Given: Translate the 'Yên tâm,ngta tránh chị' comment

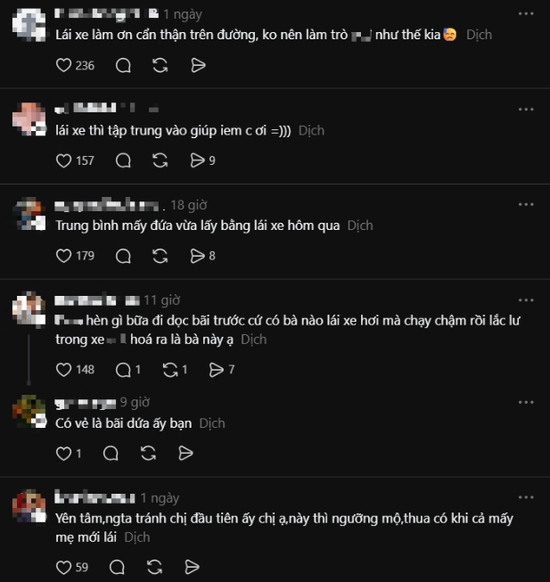Looking at the screenshot, I should coord(137,537).
